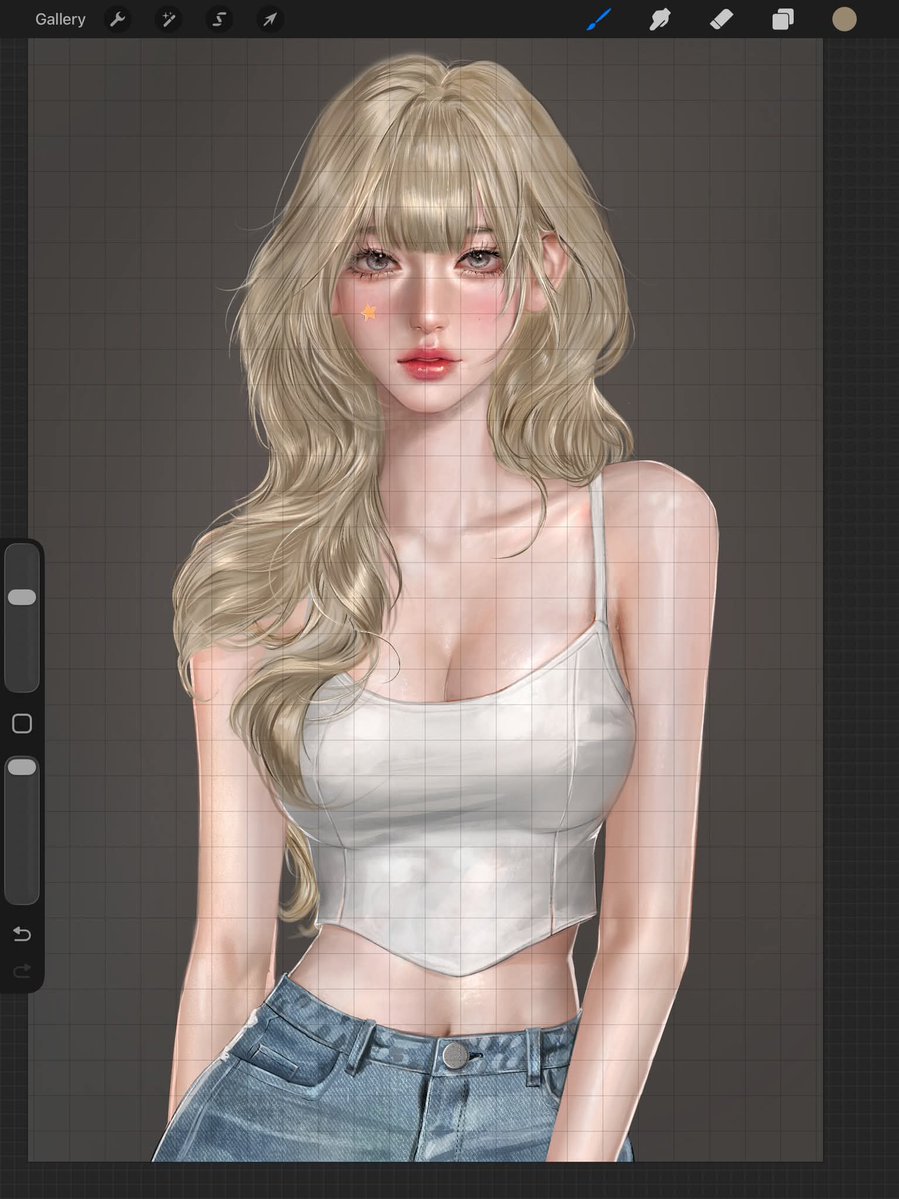
Task: Select the Eraser tool
Action: point(722,19)
